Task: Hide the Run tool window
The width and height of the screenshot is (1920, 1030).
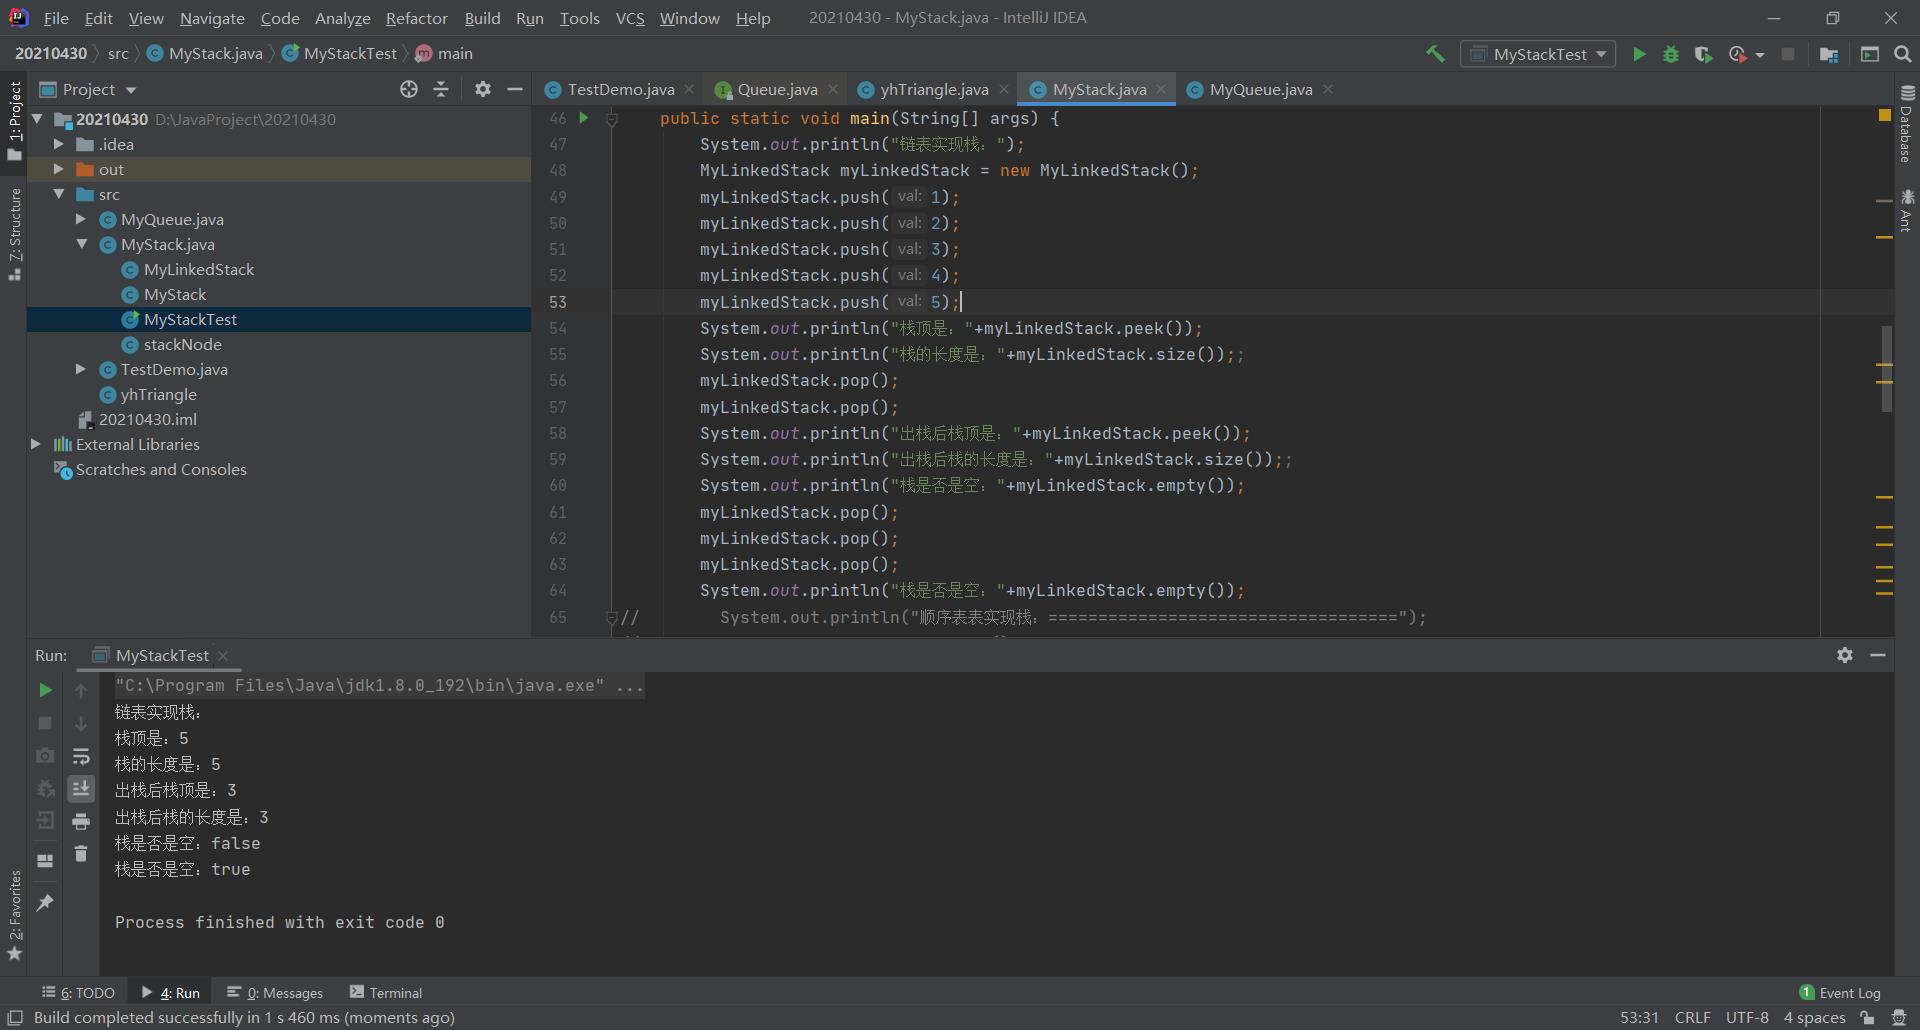Action: (x=1878, y=655)
